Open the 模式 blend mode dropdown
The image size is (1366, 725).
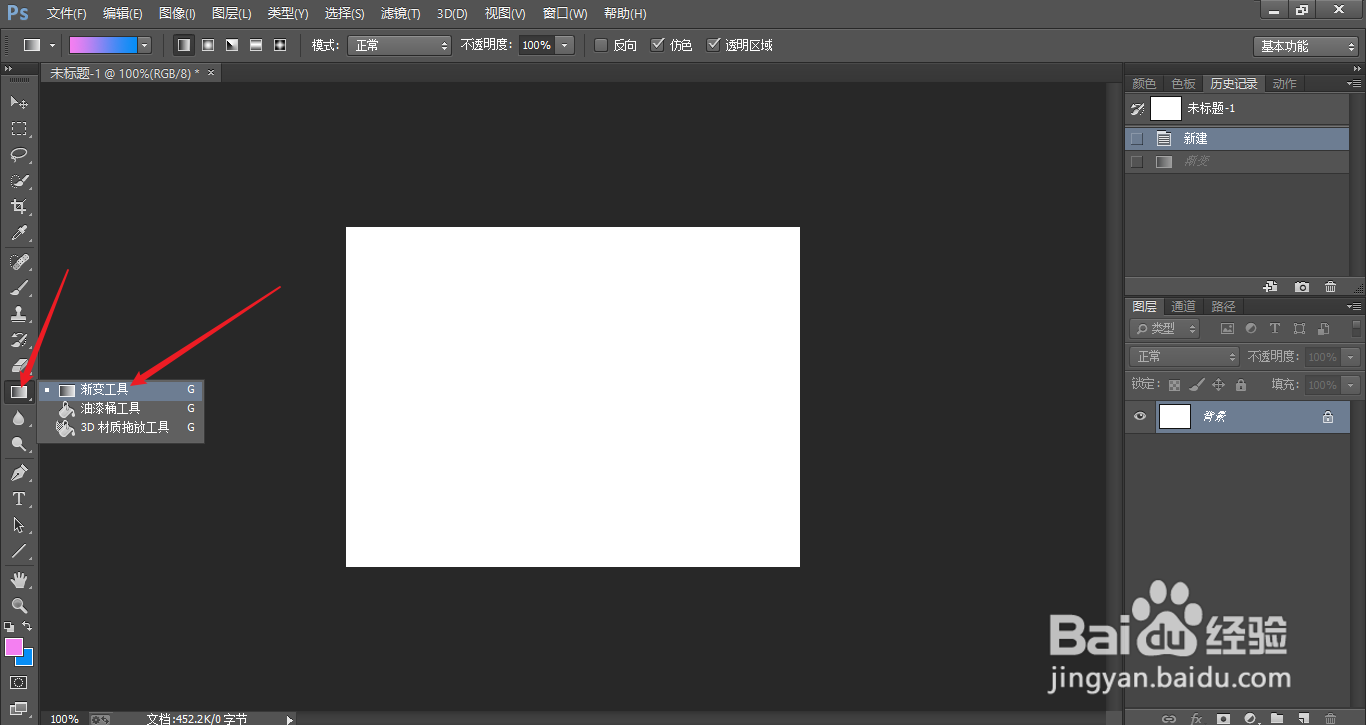click(x=399, y=45)
